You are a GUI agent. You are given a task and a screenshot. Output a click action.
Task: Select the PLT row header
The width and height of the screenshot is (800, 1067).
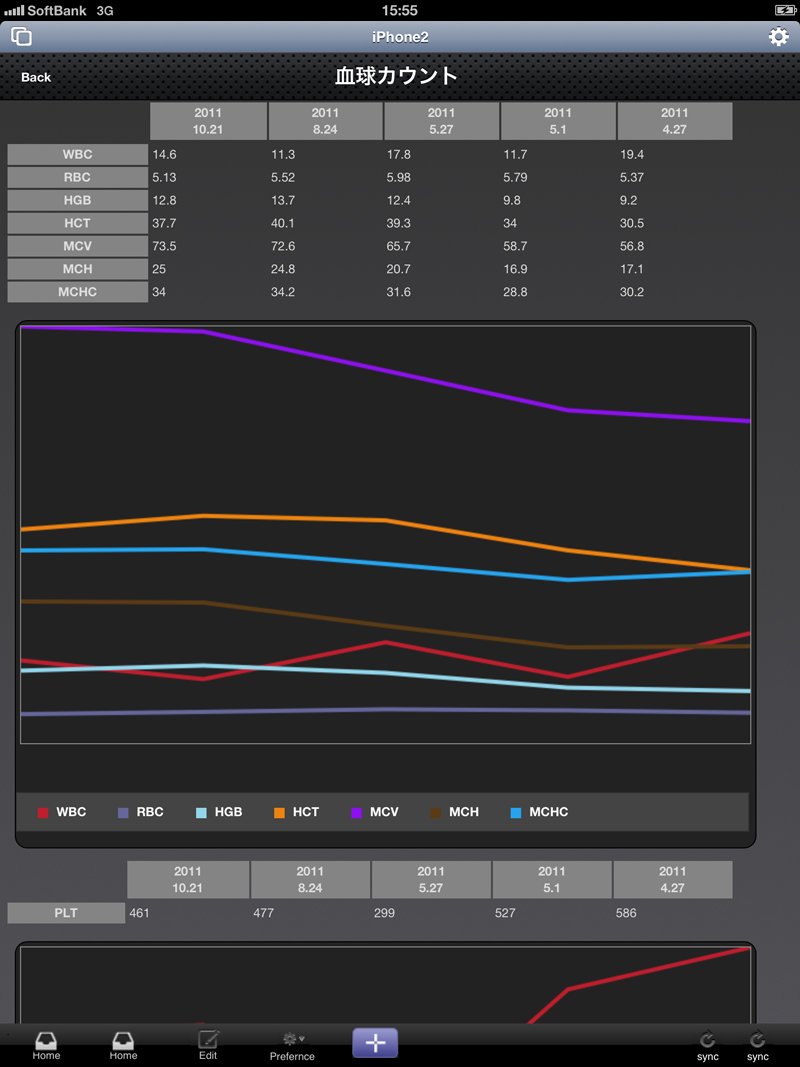66,913
